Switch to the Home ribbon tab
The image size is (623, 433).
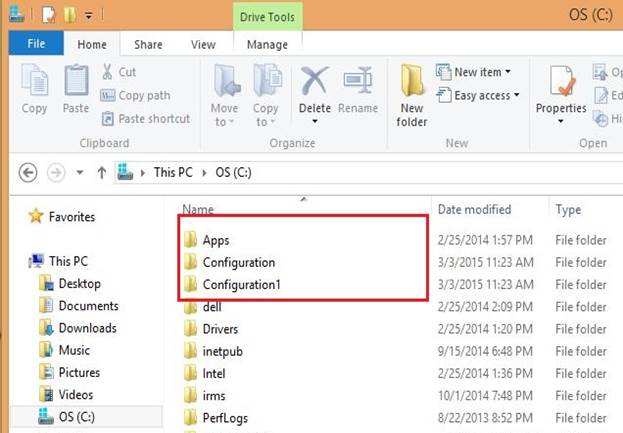(92, 44)
